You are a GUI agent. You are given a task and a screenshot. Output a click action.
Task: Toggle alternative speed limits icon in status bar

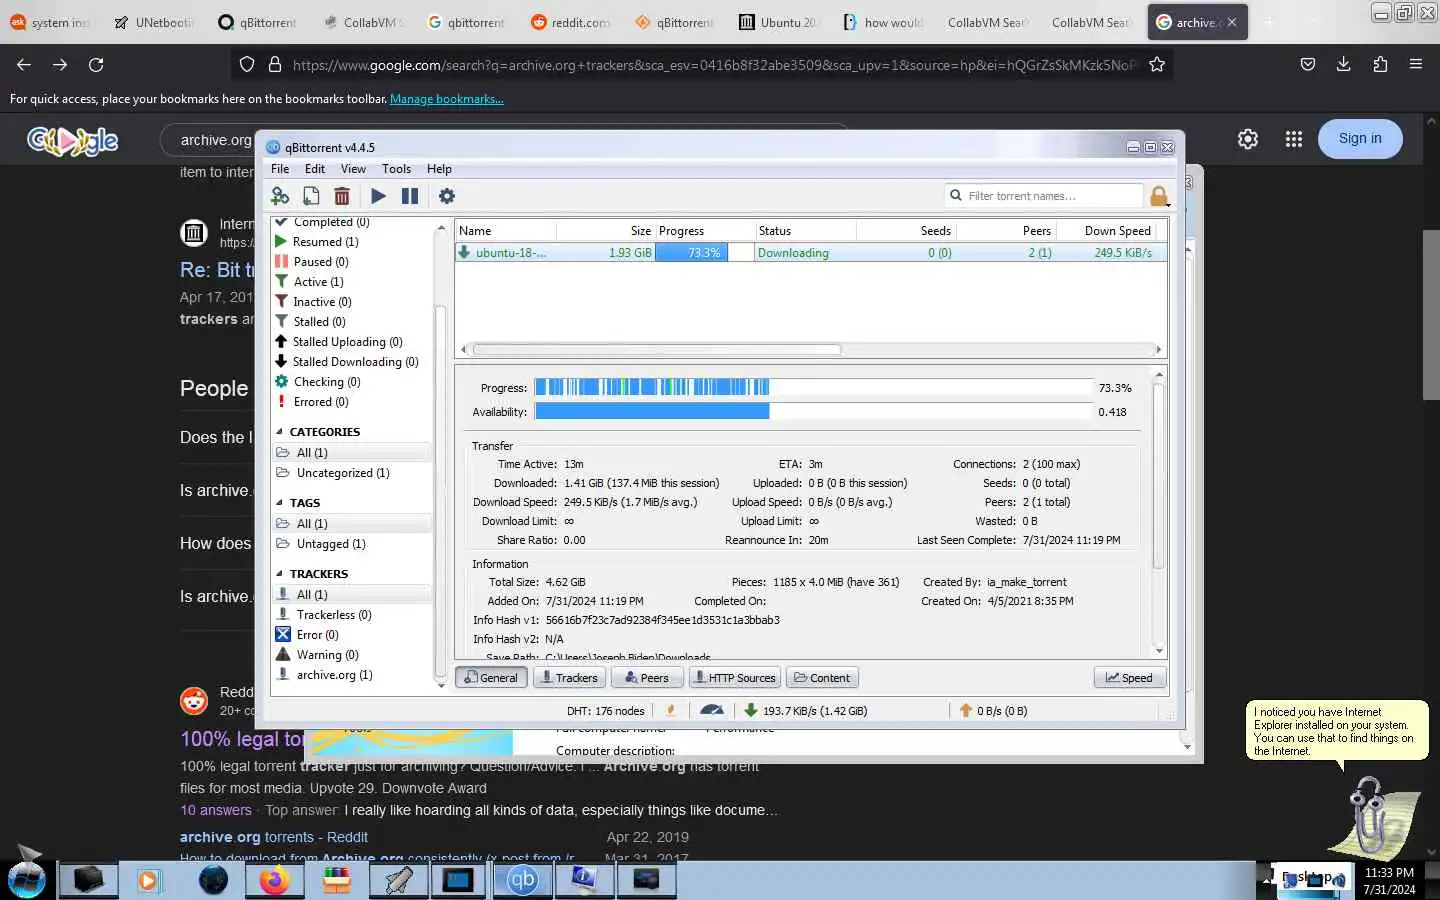pyautogui.click(x=711, y=711)
